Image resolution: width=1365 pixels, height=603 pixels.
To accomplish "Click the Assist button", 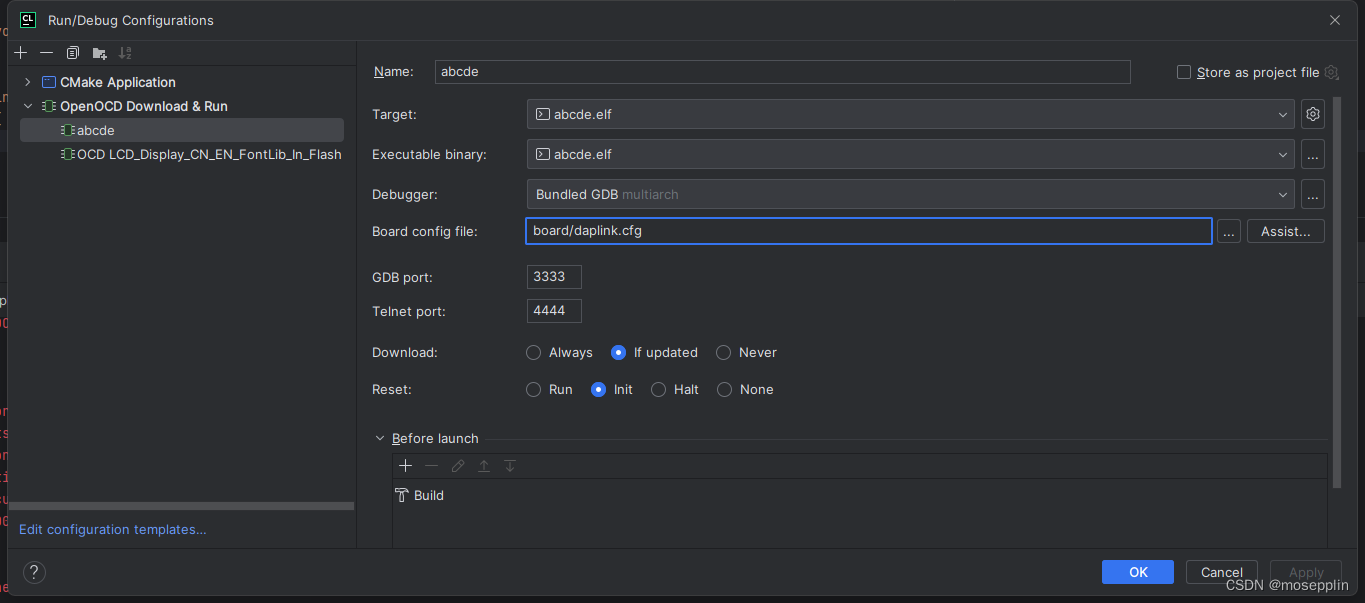I will point(1285,230).
